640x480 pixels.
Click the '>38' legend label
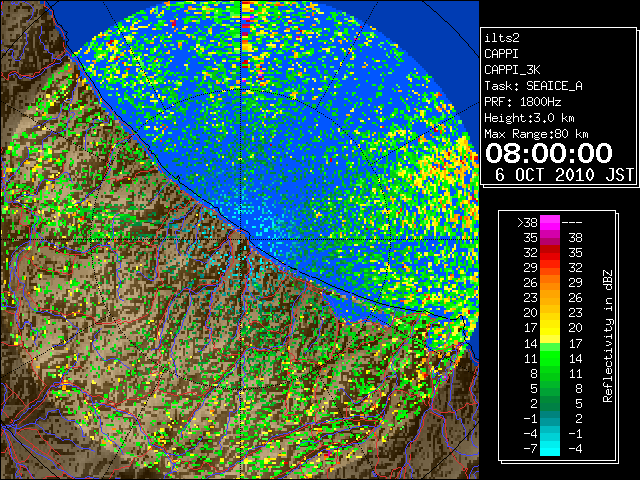pos(527,223)
